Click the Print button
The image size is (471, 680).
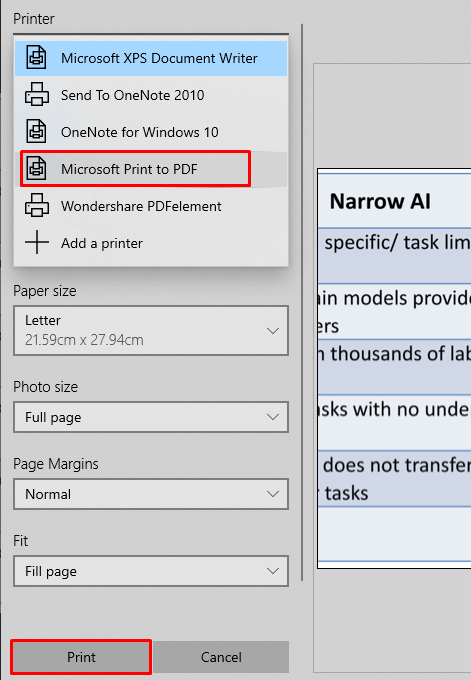pyautogui.click(x=81, y=657)
